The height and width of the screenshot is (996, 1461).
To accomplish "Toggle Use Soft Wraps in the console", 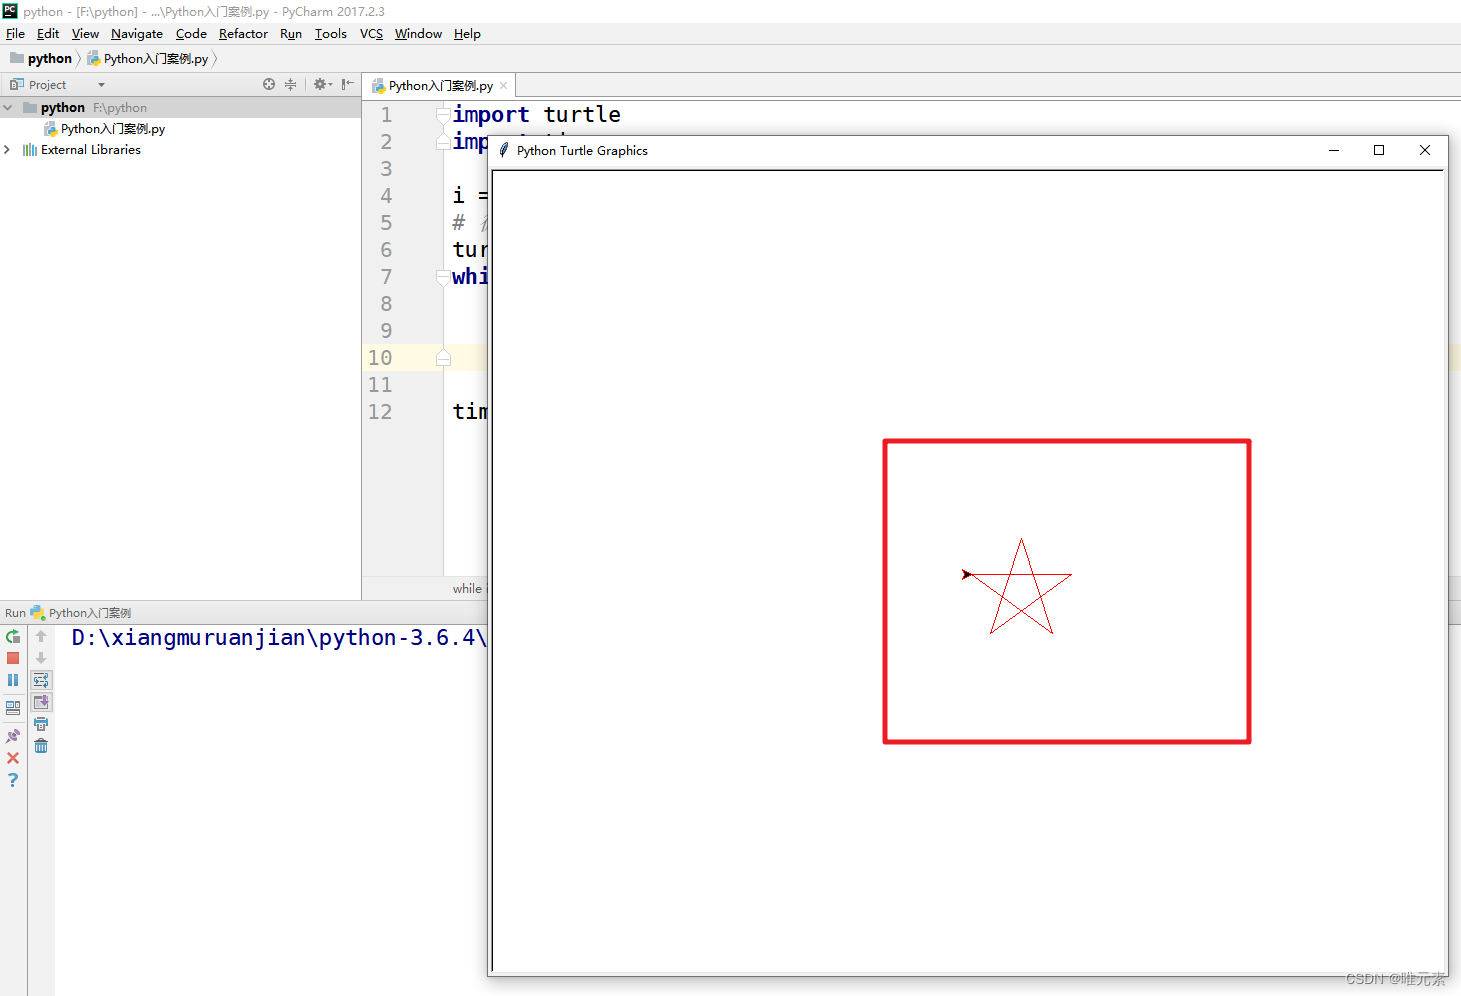I will click(41, 680).
